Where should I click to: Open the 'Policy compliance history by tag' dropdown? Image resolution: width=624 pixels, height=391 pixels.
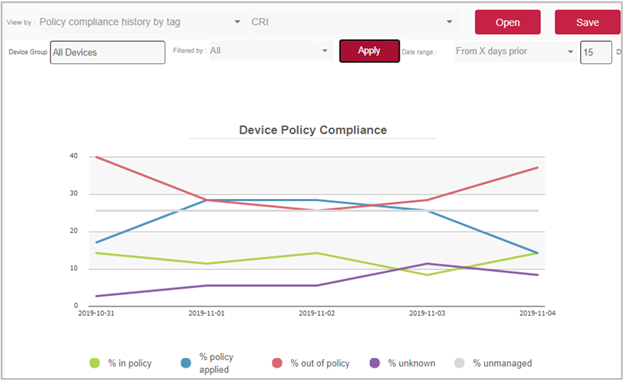point(140,22)
